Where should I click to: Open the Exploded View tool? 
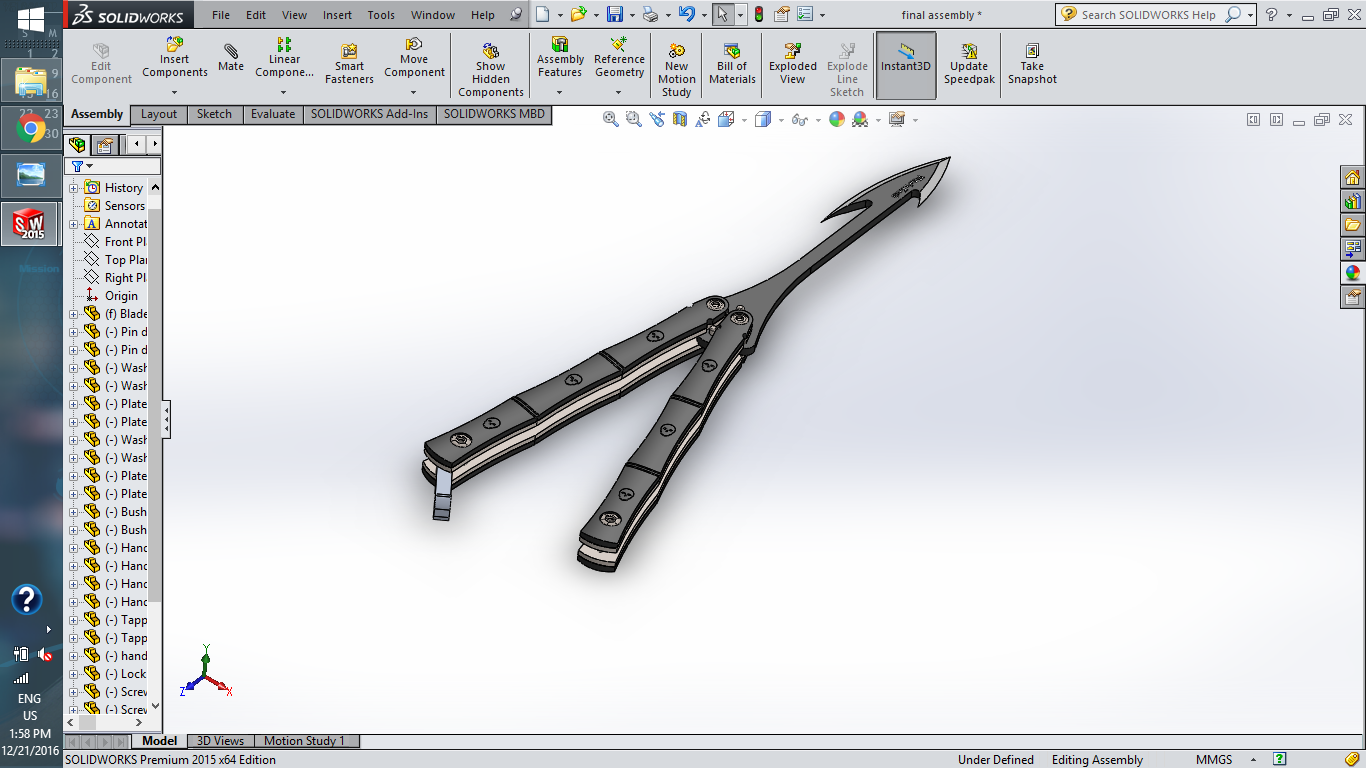pyautogui.click(x=792, y=60)
